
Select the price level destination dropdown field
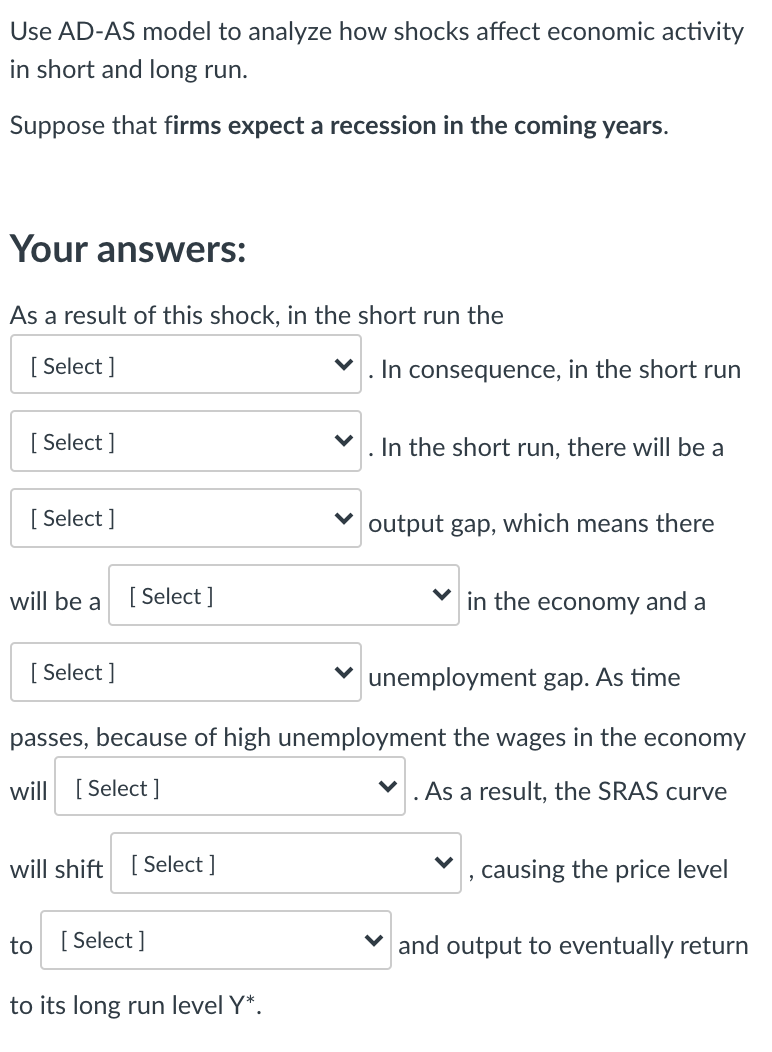215,938
